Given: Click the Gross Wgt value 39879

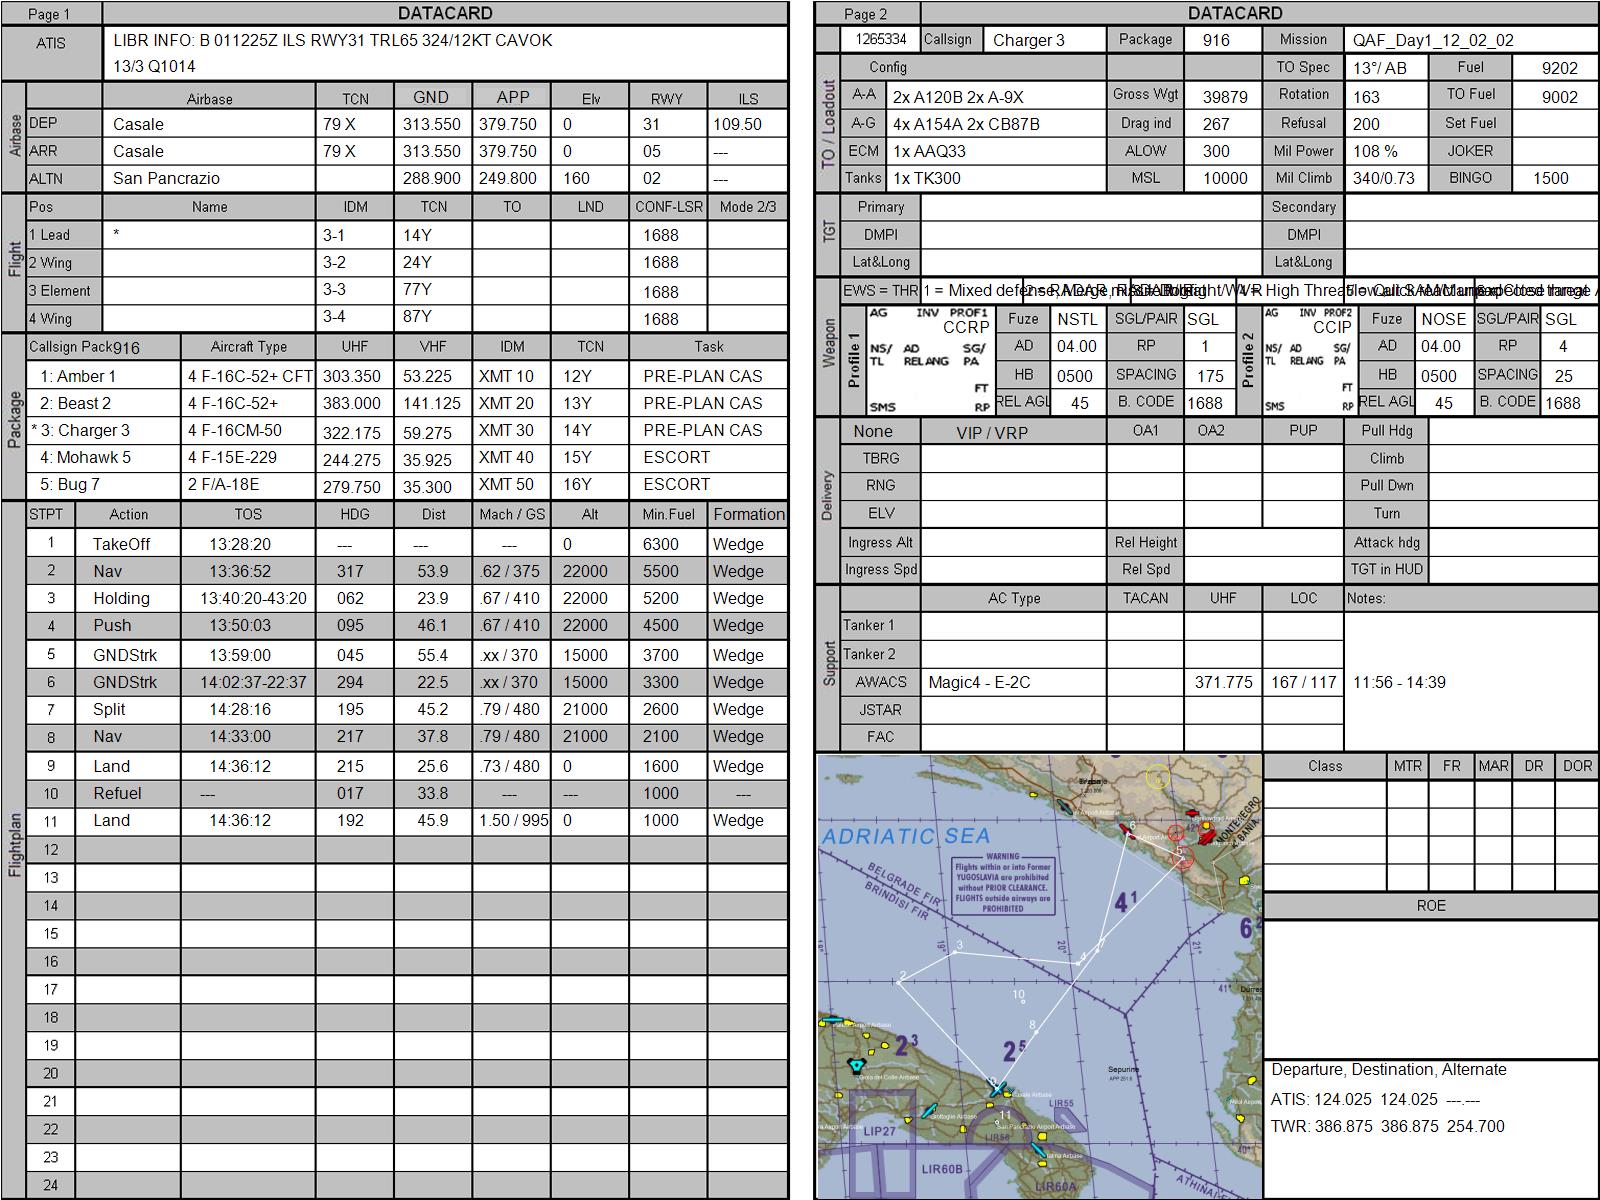Looking at the screenshot, I should tap(1225, 97).
